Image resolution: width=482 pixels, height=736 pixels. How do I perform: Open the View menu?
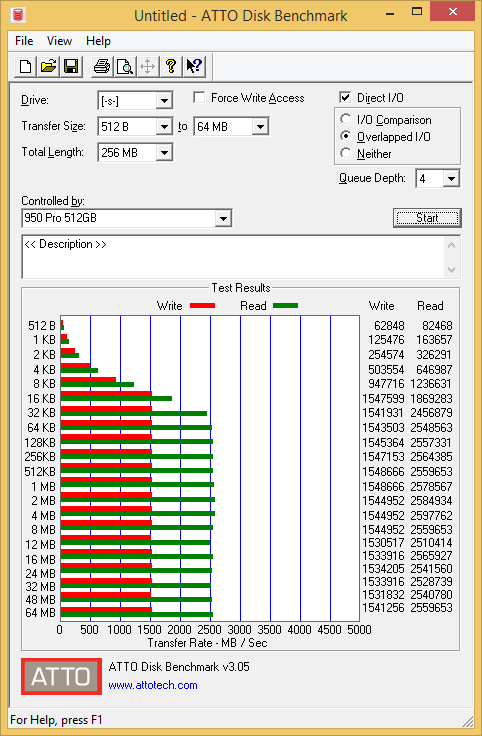click(59, 41)
